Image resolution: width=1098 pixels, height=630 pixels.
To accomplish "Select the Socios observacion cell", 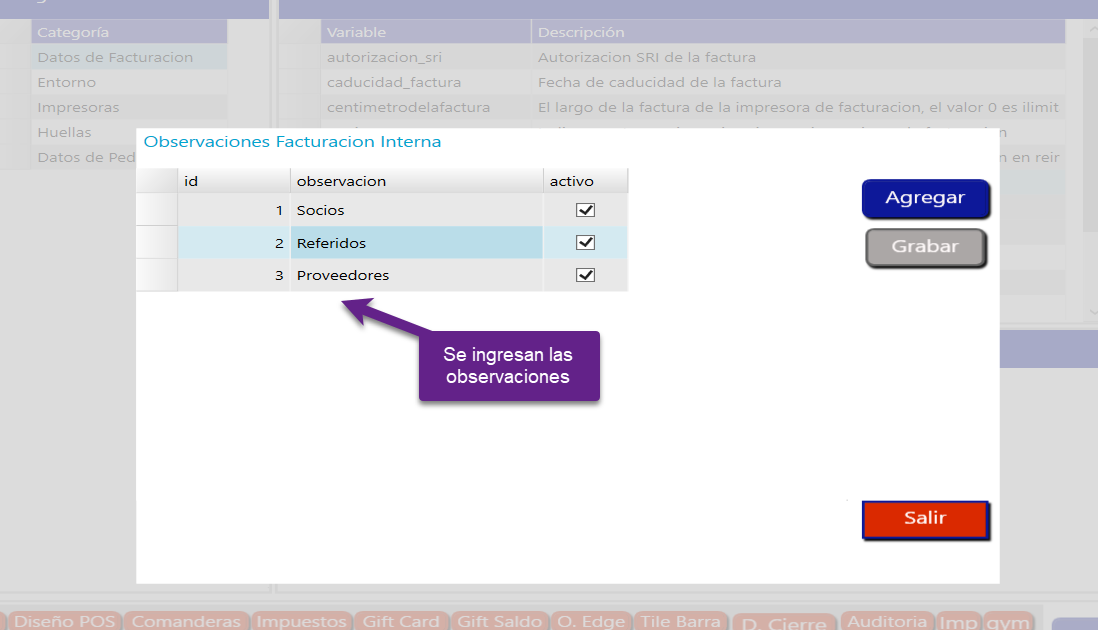I will [416, 211].
